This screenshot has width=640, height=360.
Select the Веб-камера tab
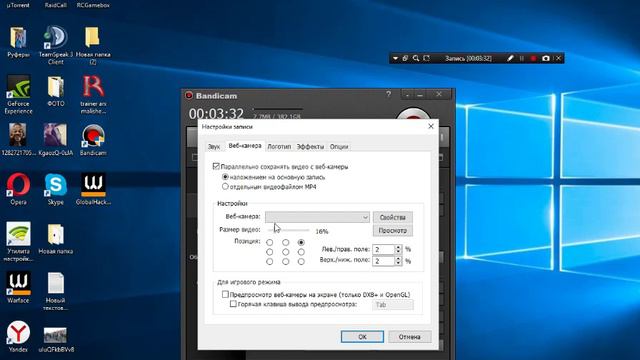click(x=245, y=146)
